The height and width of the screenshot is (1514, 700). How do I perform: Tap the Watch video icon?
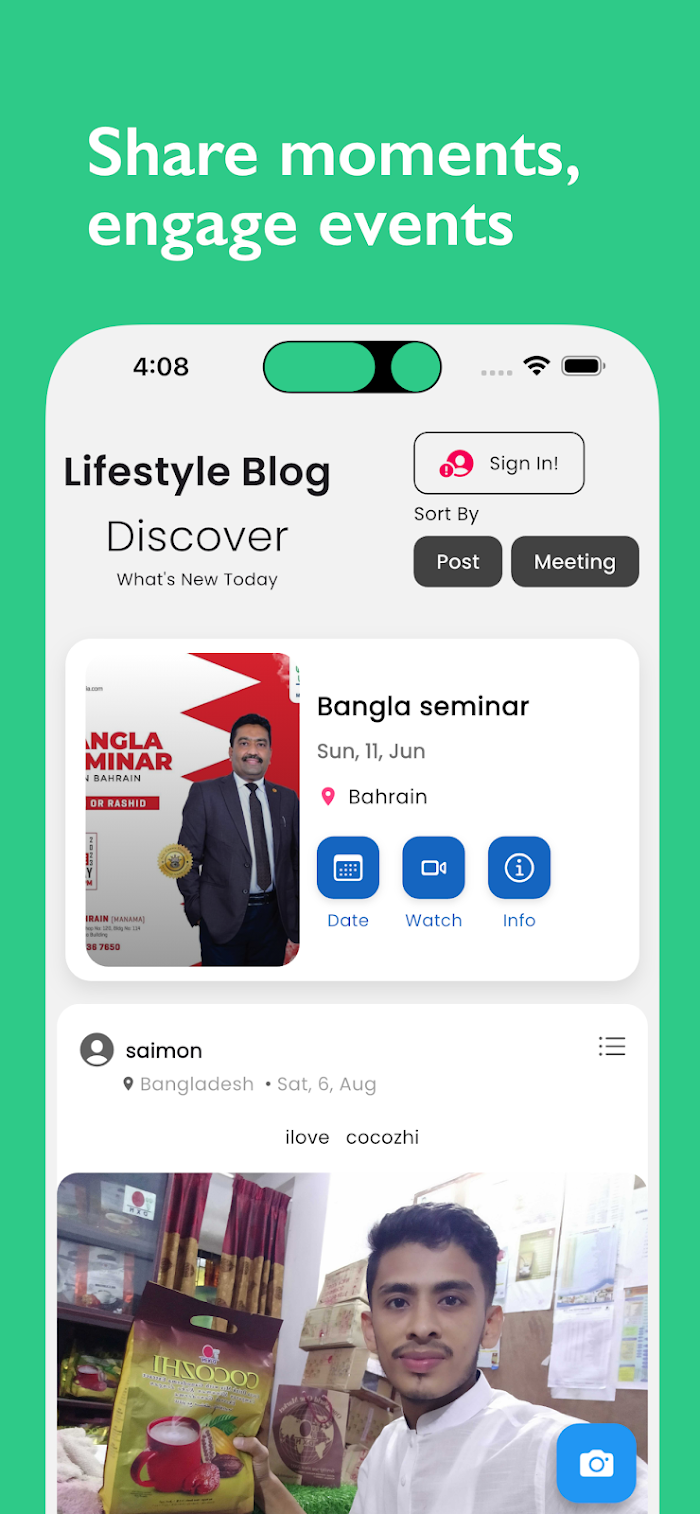tap(434, 868)
